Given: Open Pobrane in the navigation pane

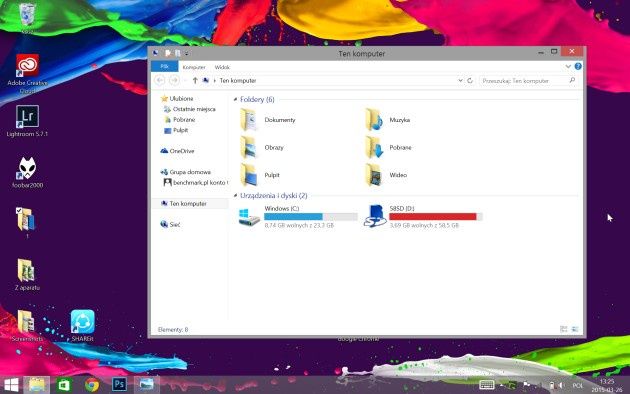Looking at the screenshot, I should (x=180, y=120).
